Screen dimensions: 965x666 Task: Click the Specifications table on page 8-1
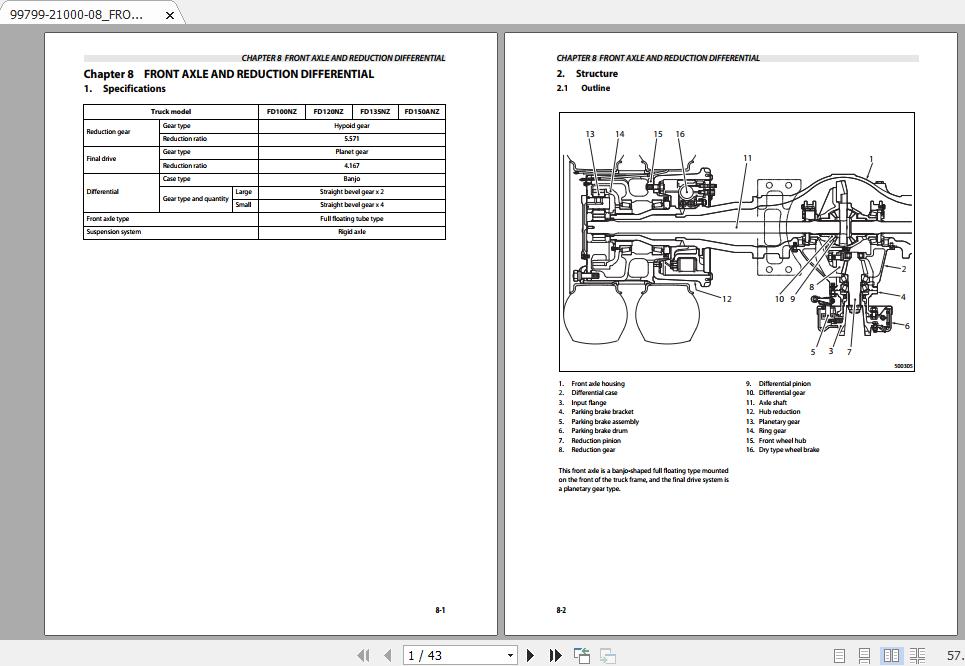pyautogui.click(x=264, y=170)
